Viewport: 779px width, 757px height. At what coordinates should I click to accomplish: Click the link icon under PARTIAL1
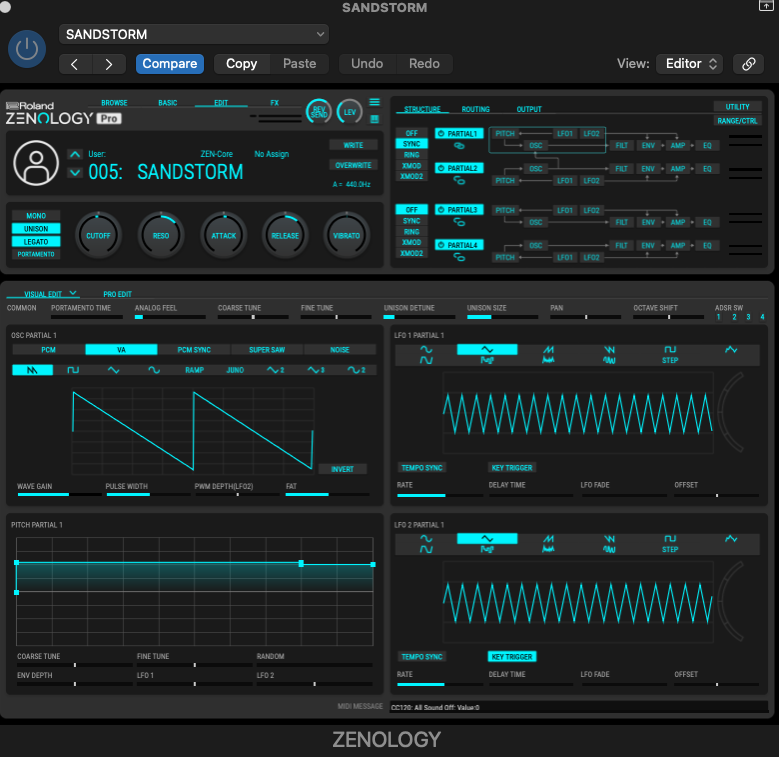coord(459,146)
